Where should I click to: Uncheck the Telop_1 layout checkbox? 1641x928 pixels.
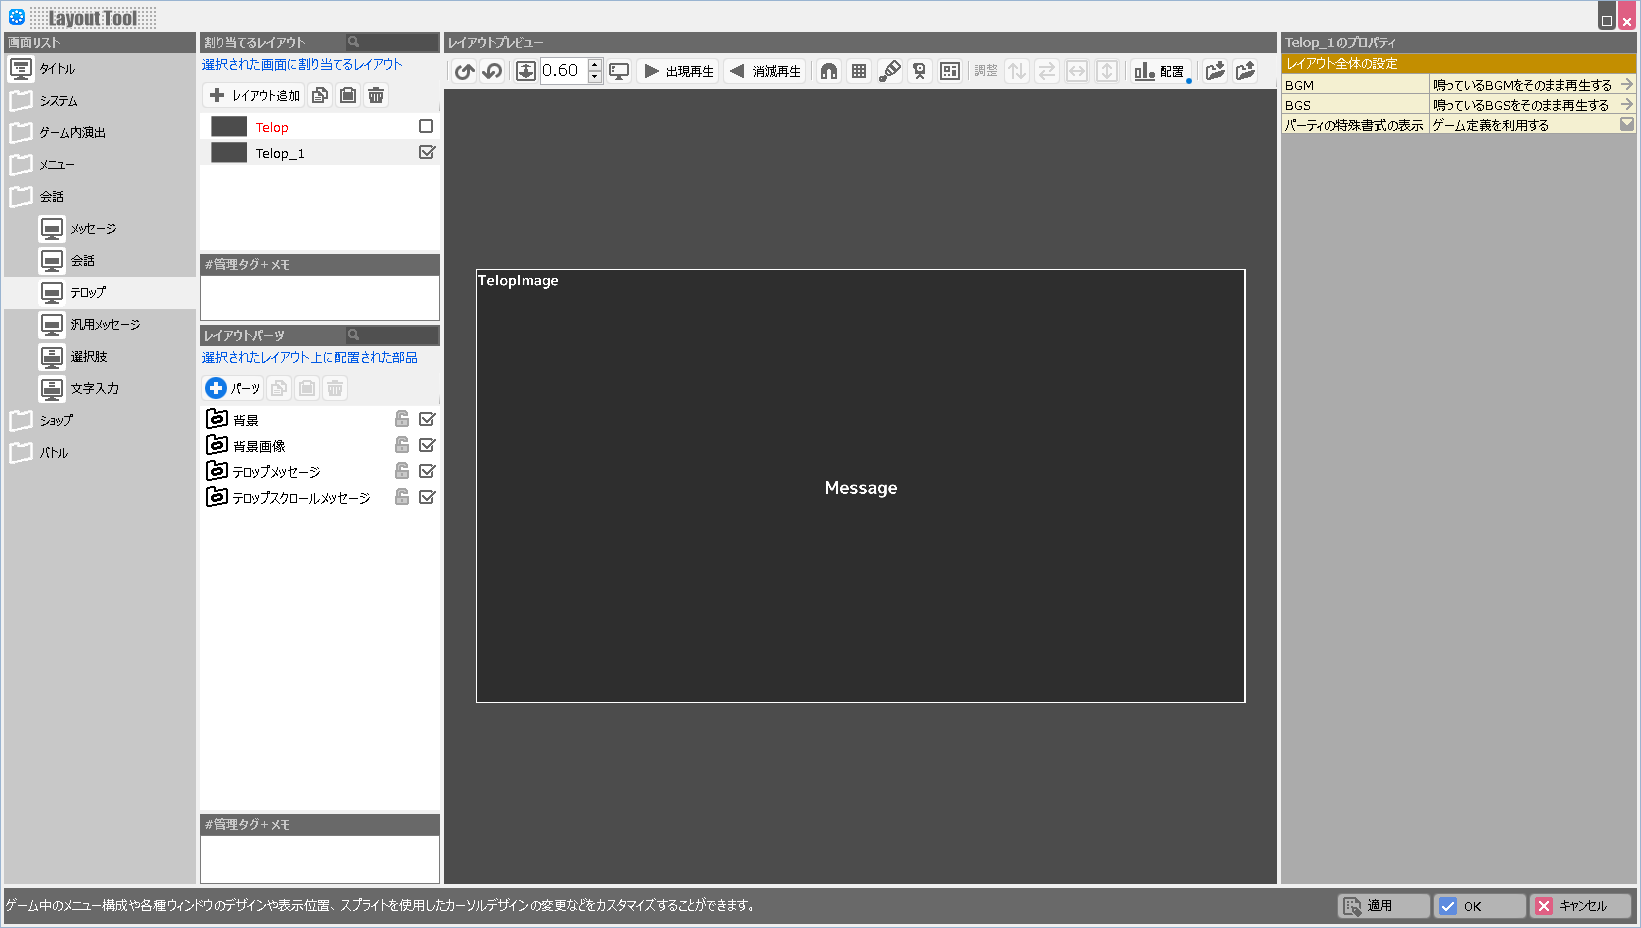(x=426, y=153)
